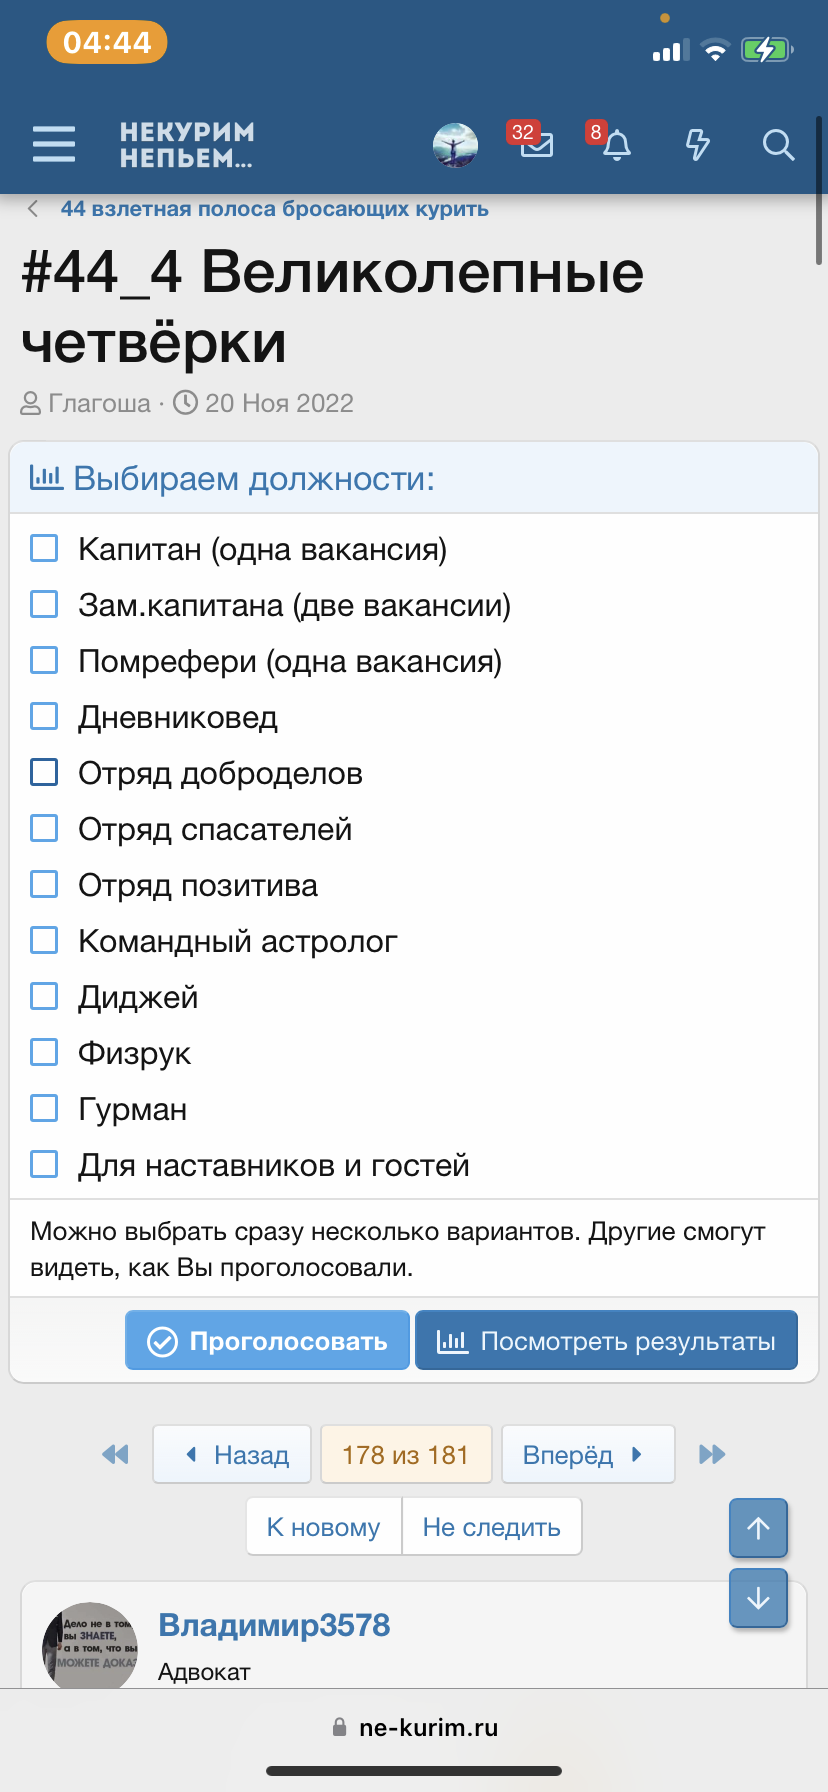The width and height of the screenshot is (828, 1792).
Task: Click Посмотреть результаты button
Action: 606,1340
